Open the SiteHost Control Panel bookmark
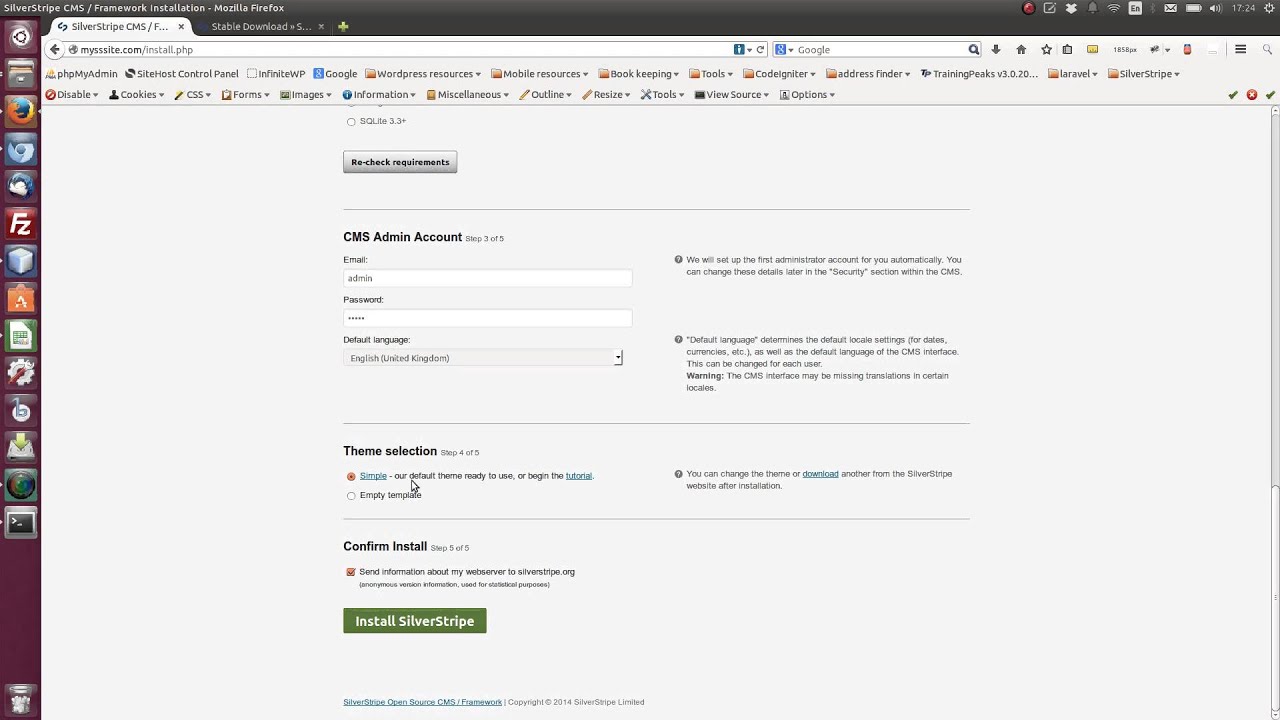Screen dimensions: 1280x720 pos(182,74)
